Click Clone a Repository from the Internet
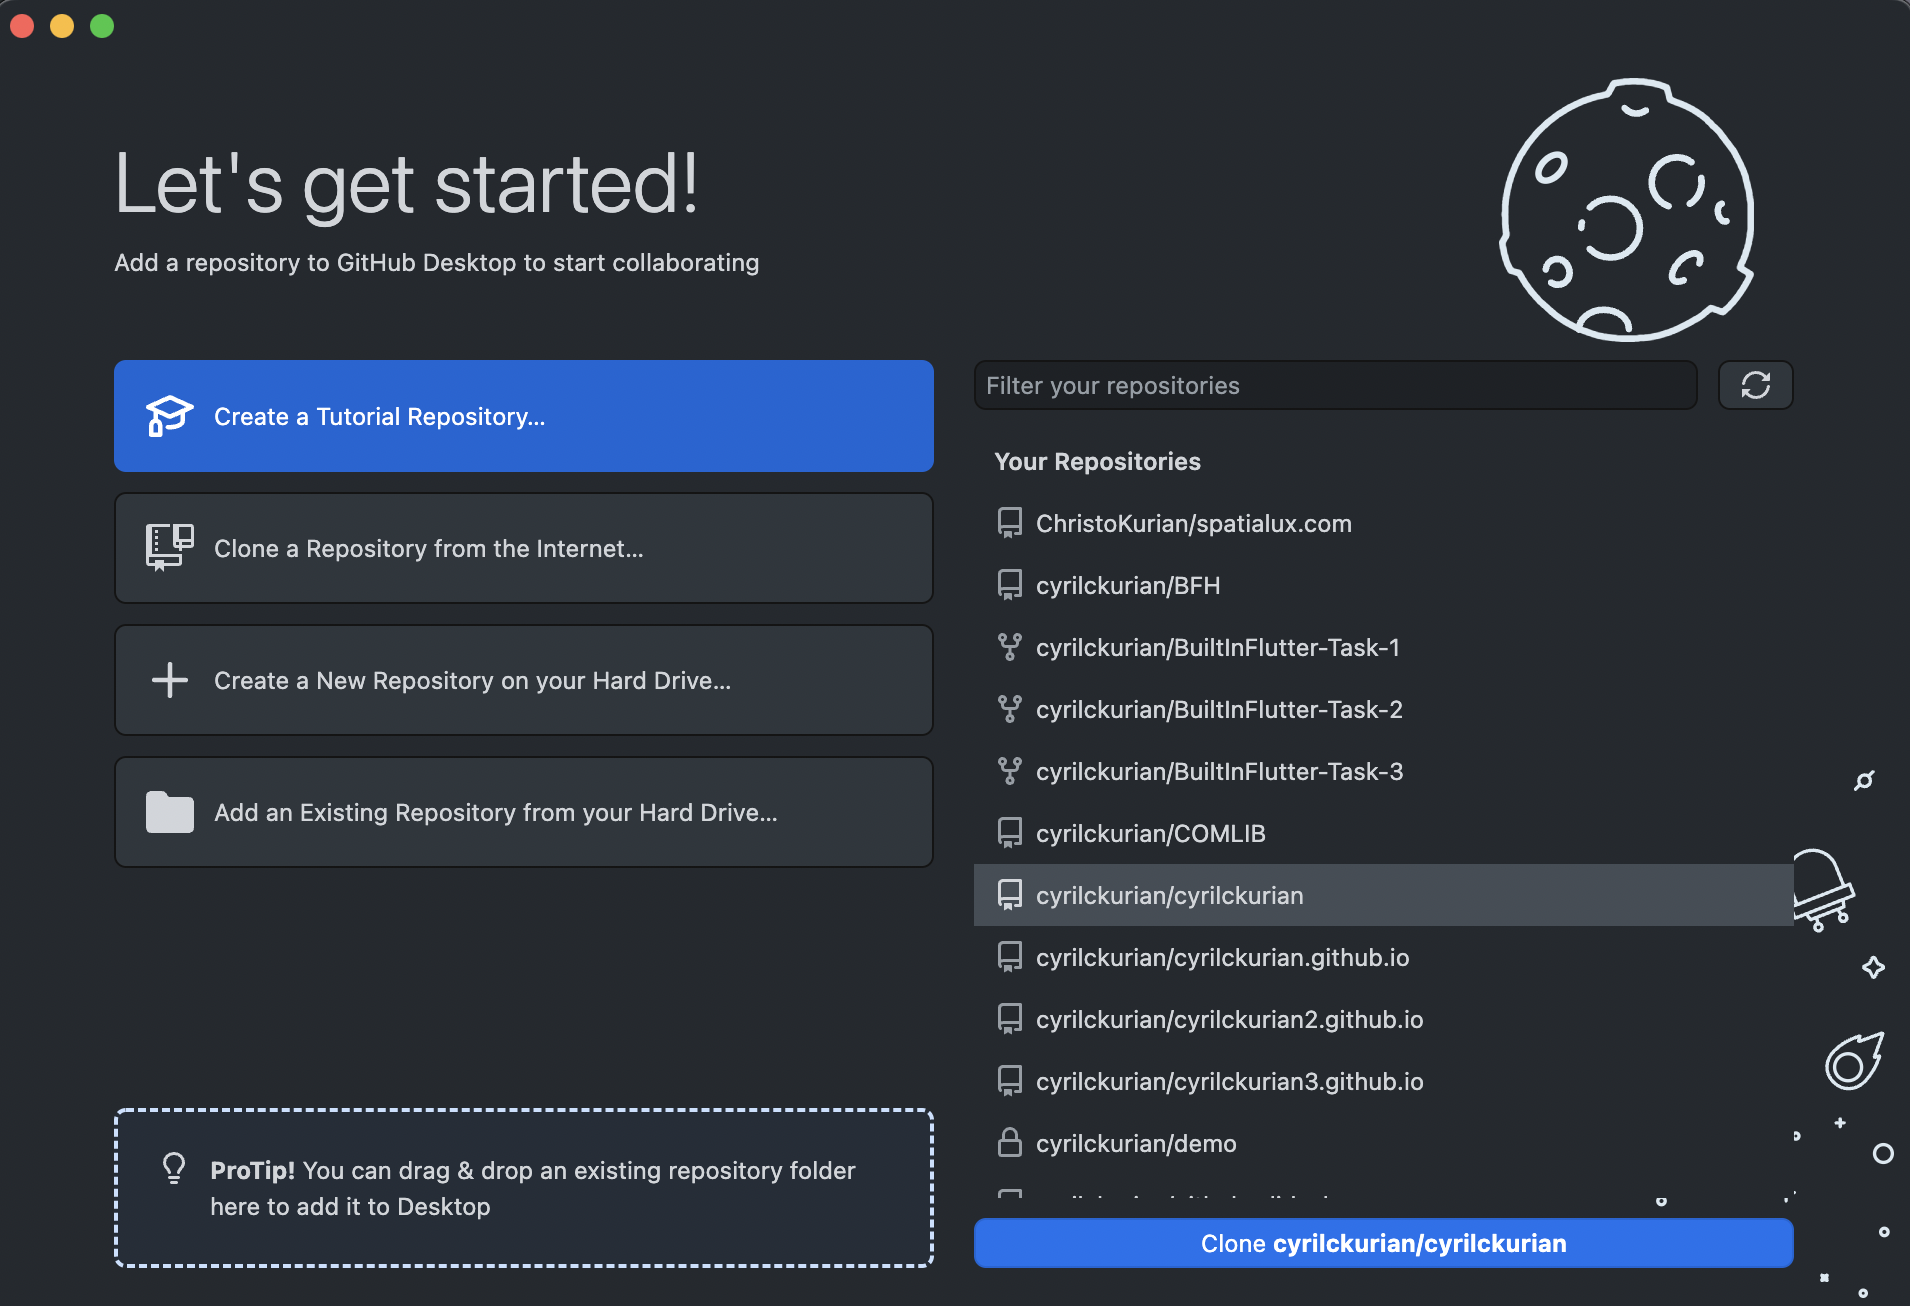Image resolution: width=1910 pixels, height=1306 pixels. pyautogui.click(x=523, y=548)
